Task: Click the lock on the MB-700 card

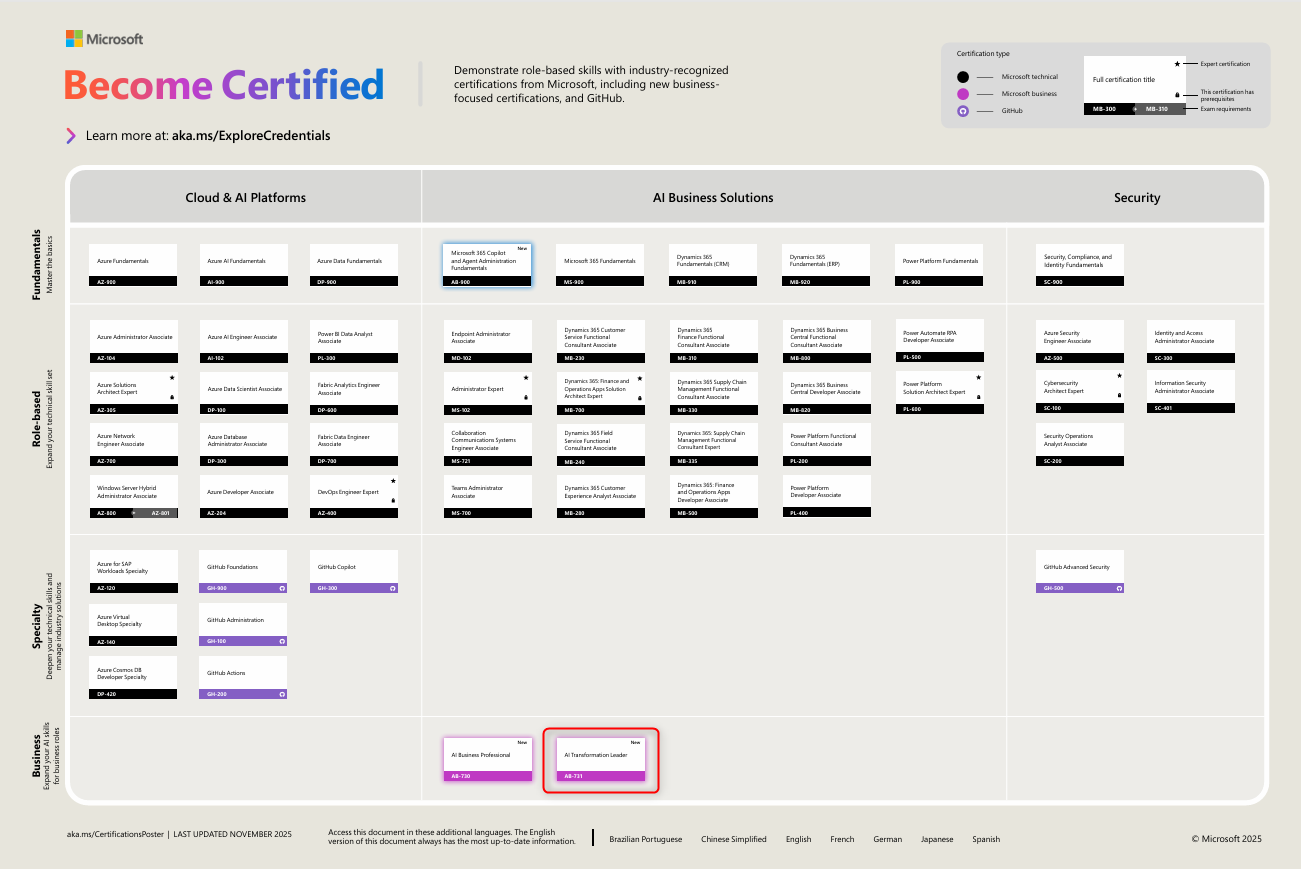Action: click(639, 398)
